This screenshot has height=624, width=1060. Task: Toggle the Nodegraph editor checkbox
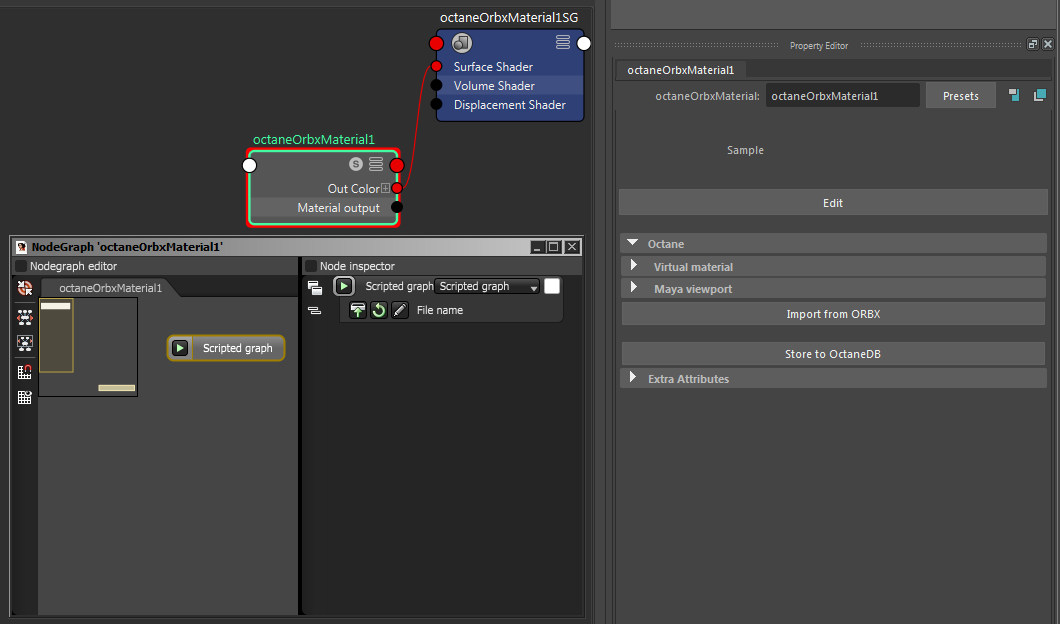[x=21, y=266]
